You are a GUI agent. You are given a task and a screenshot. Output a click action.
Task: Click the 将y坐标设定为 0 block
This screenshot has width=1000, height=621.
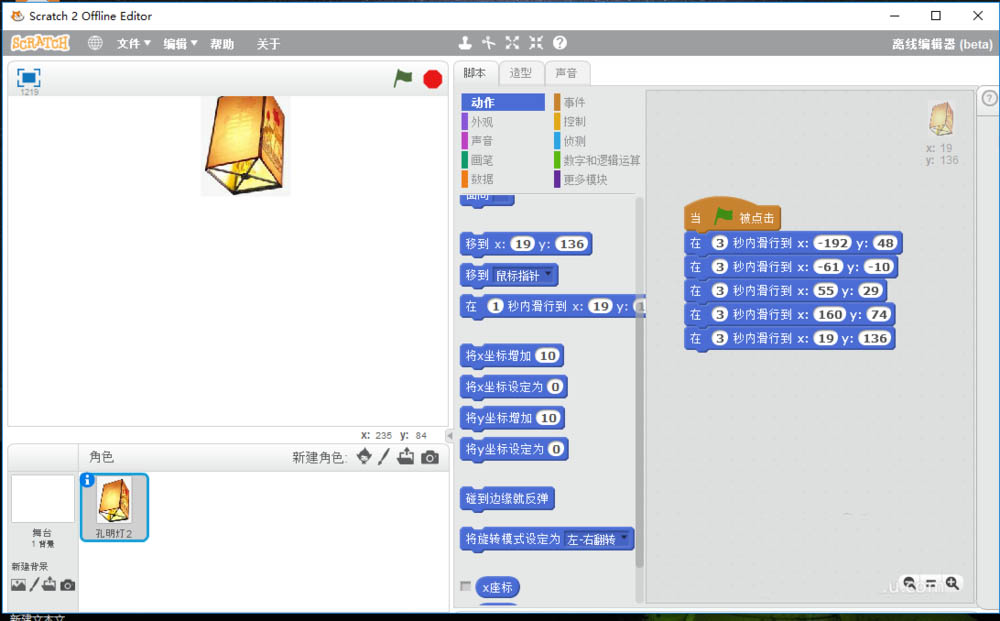click(x=514, y=449)
